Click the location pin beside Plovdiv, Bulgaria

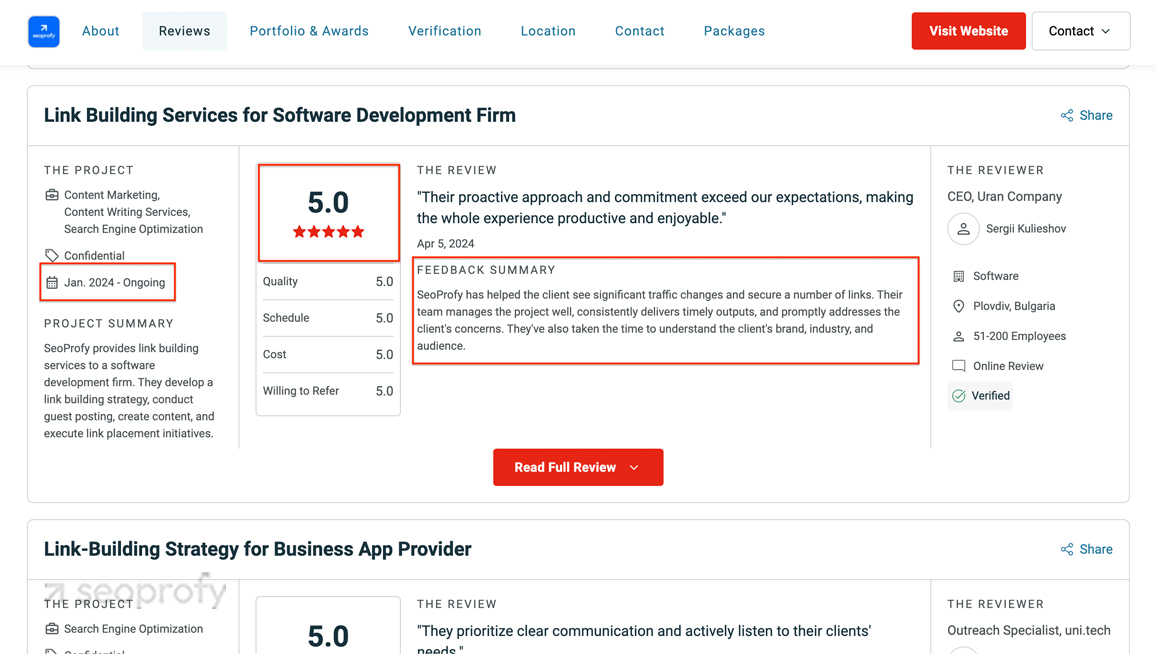click(x=958, y=306)
